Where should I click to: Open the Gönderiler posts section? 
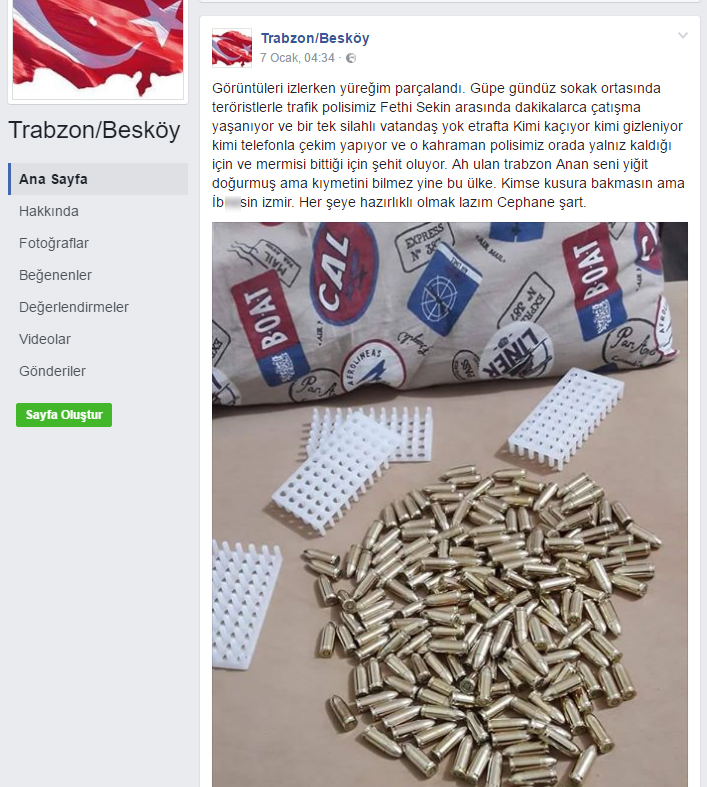[52, 371]
